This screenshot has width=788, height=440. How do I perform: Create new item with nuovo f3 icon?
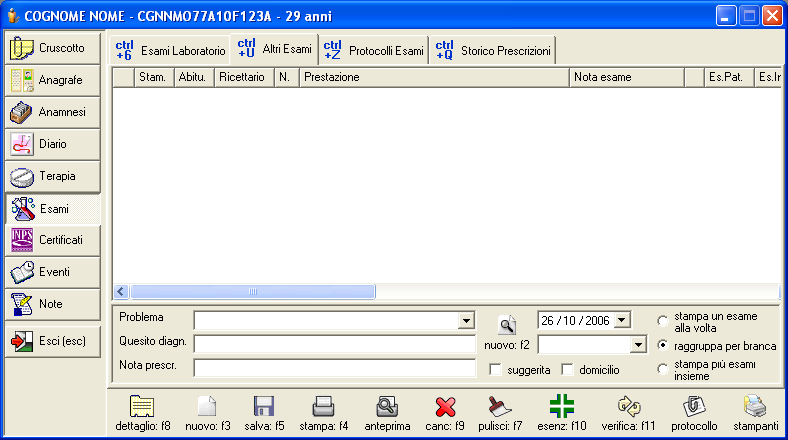pyautogui.click(x=207, y=407)
